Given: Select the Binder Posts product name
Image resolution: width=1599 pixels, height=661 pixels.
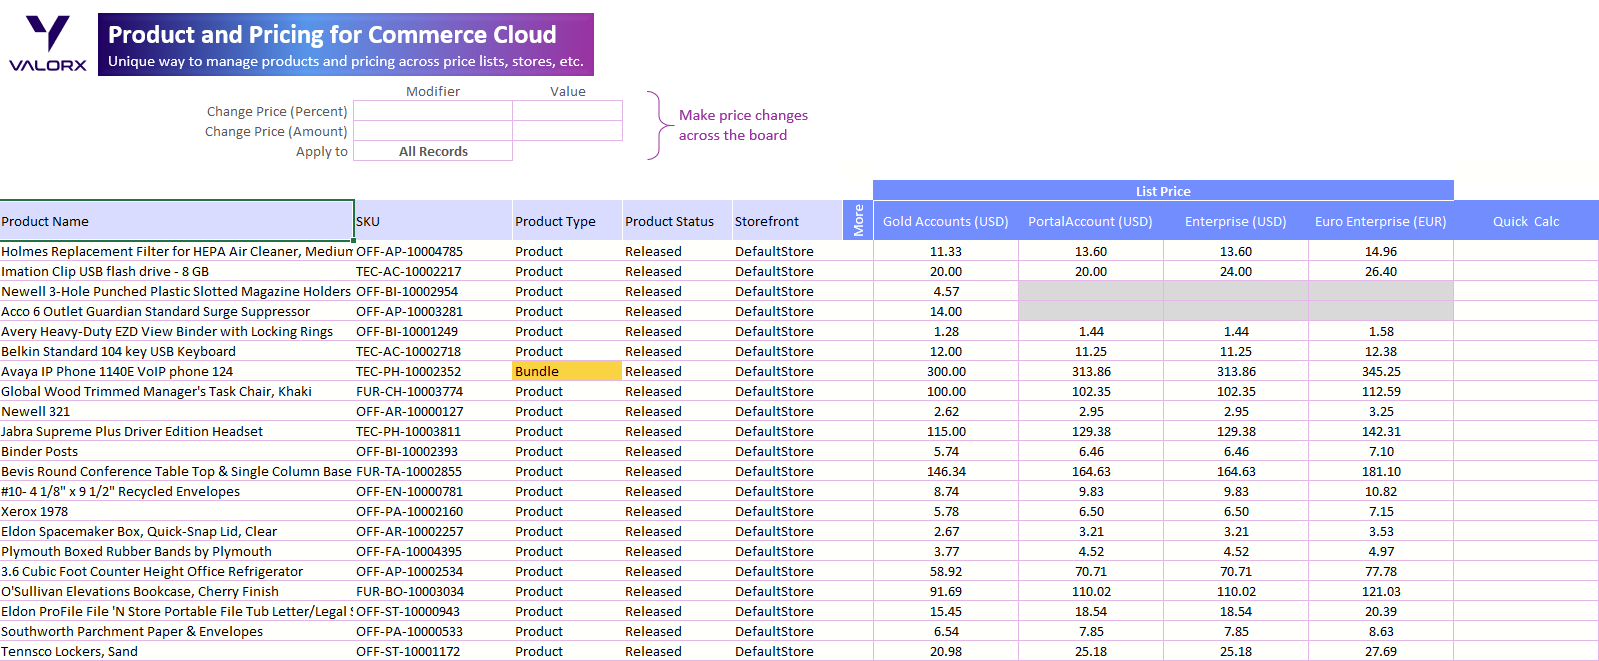Looking at the screenshot, I should point(177,451).
